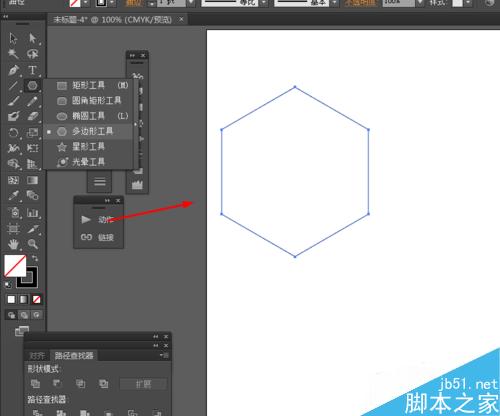This screenshot has height=416, width=500.
Task: Swap fill and stroke colors
Action: [35, 258]
